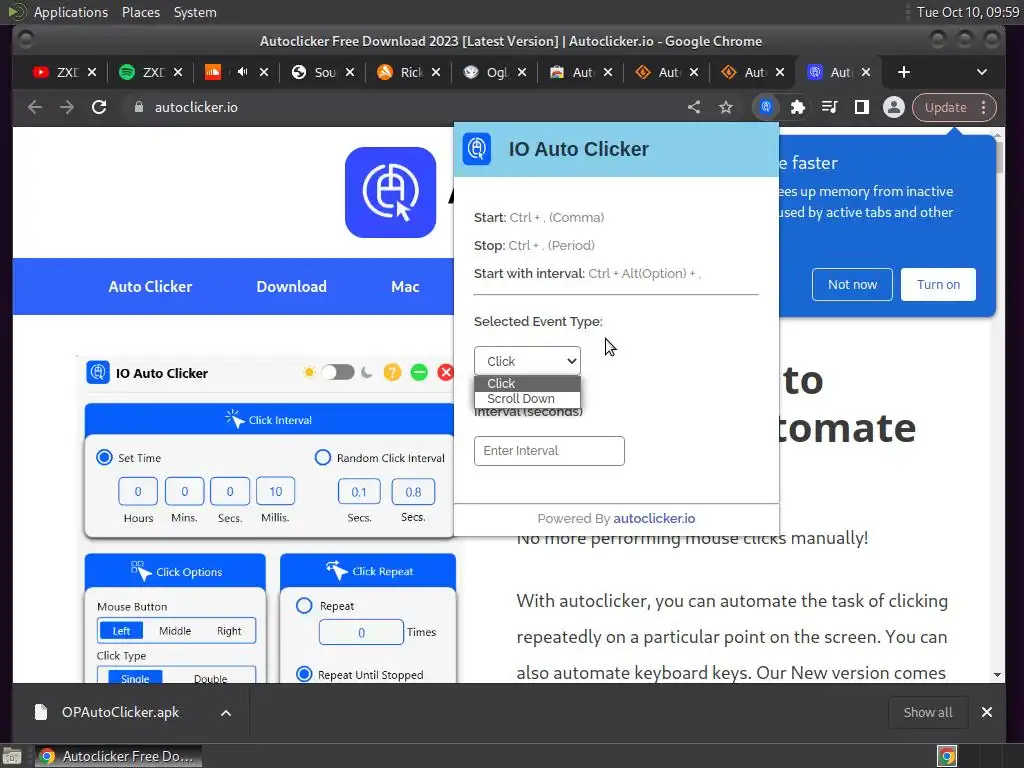This screenshot has width=1024, height=768.
Task: Open the autoclicker.io link in popup footer
Action: pyautogui.click(x=654, y=519)
